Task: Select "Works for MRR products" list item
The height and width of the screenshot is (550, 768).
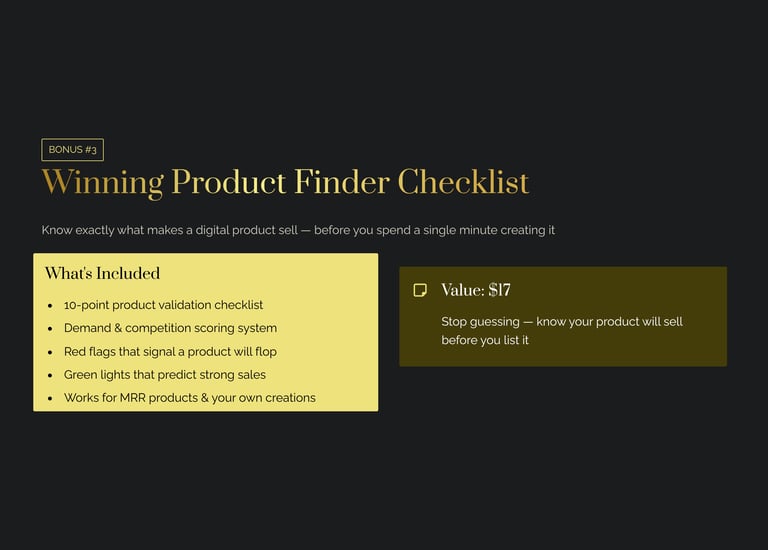Action: click(x=189, y=398)
